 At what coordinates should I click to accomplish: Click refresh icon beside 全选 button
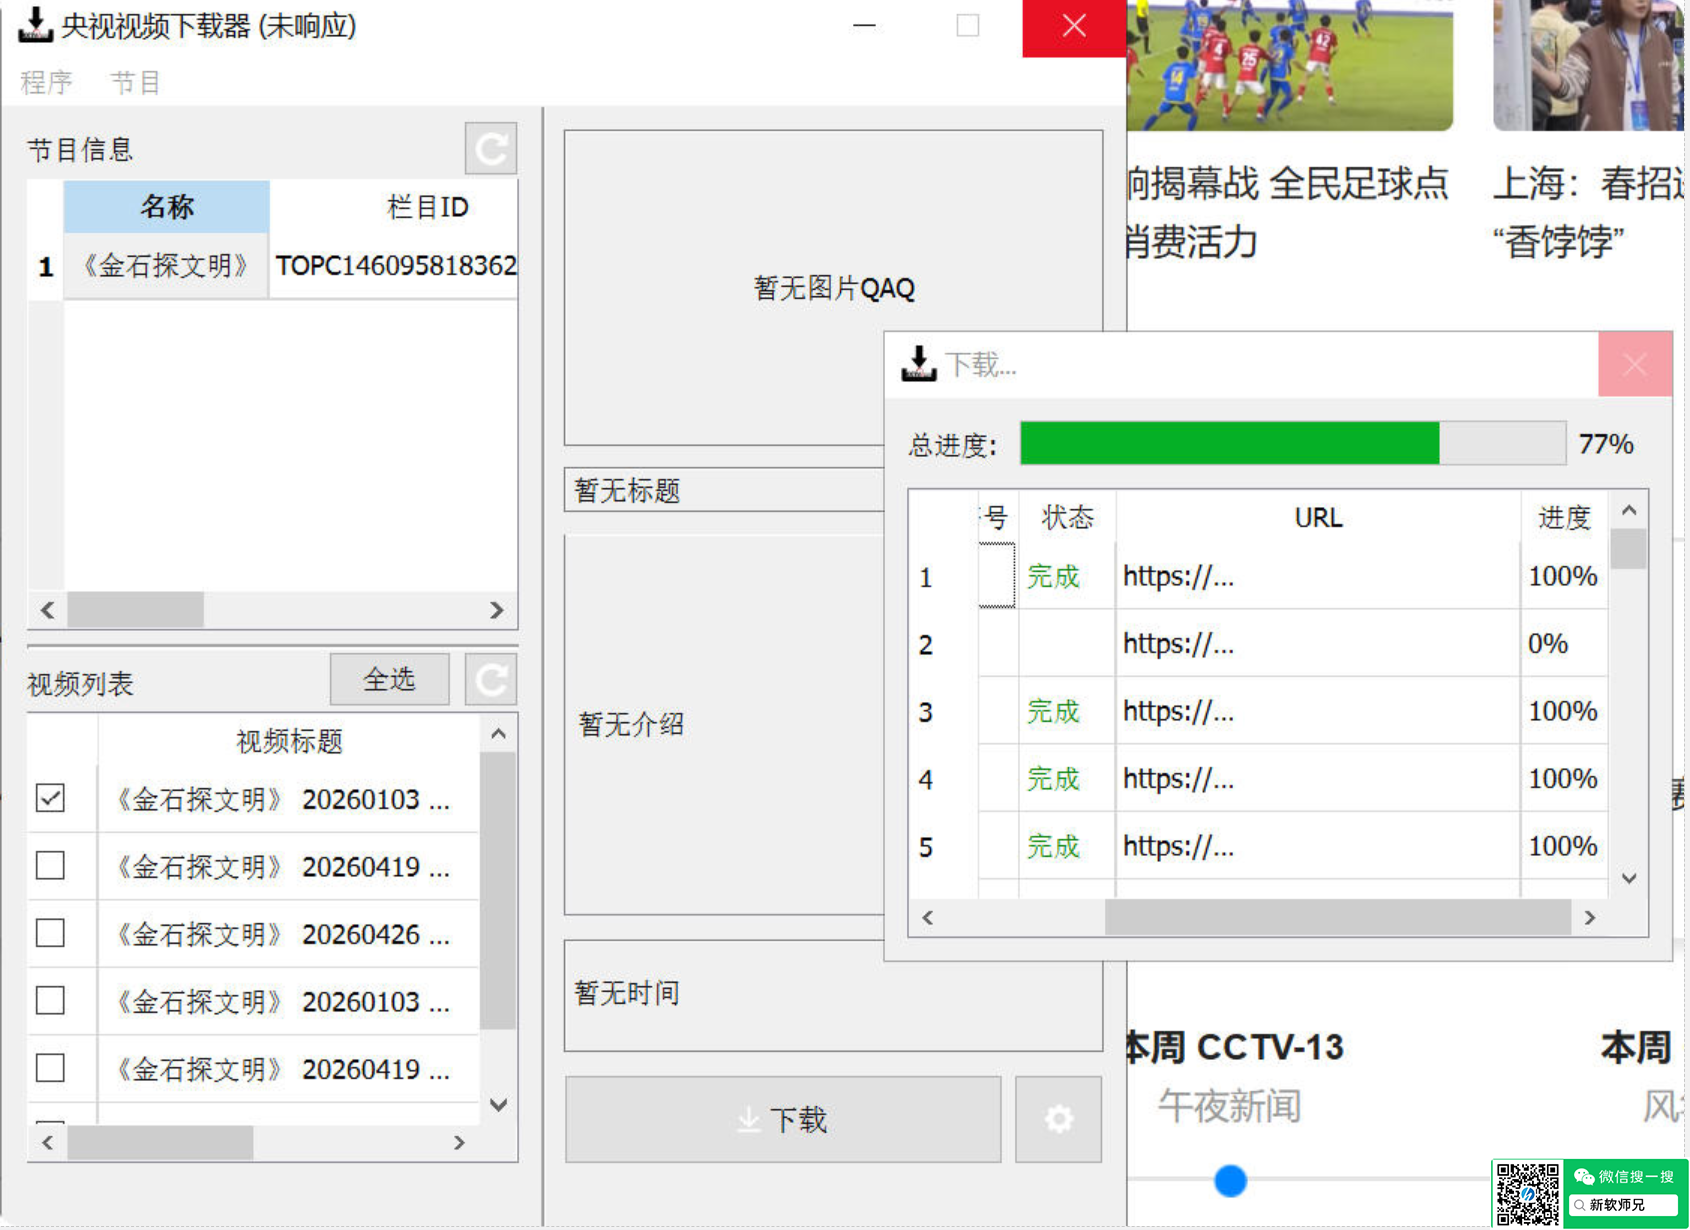click(x=490, y=680)
